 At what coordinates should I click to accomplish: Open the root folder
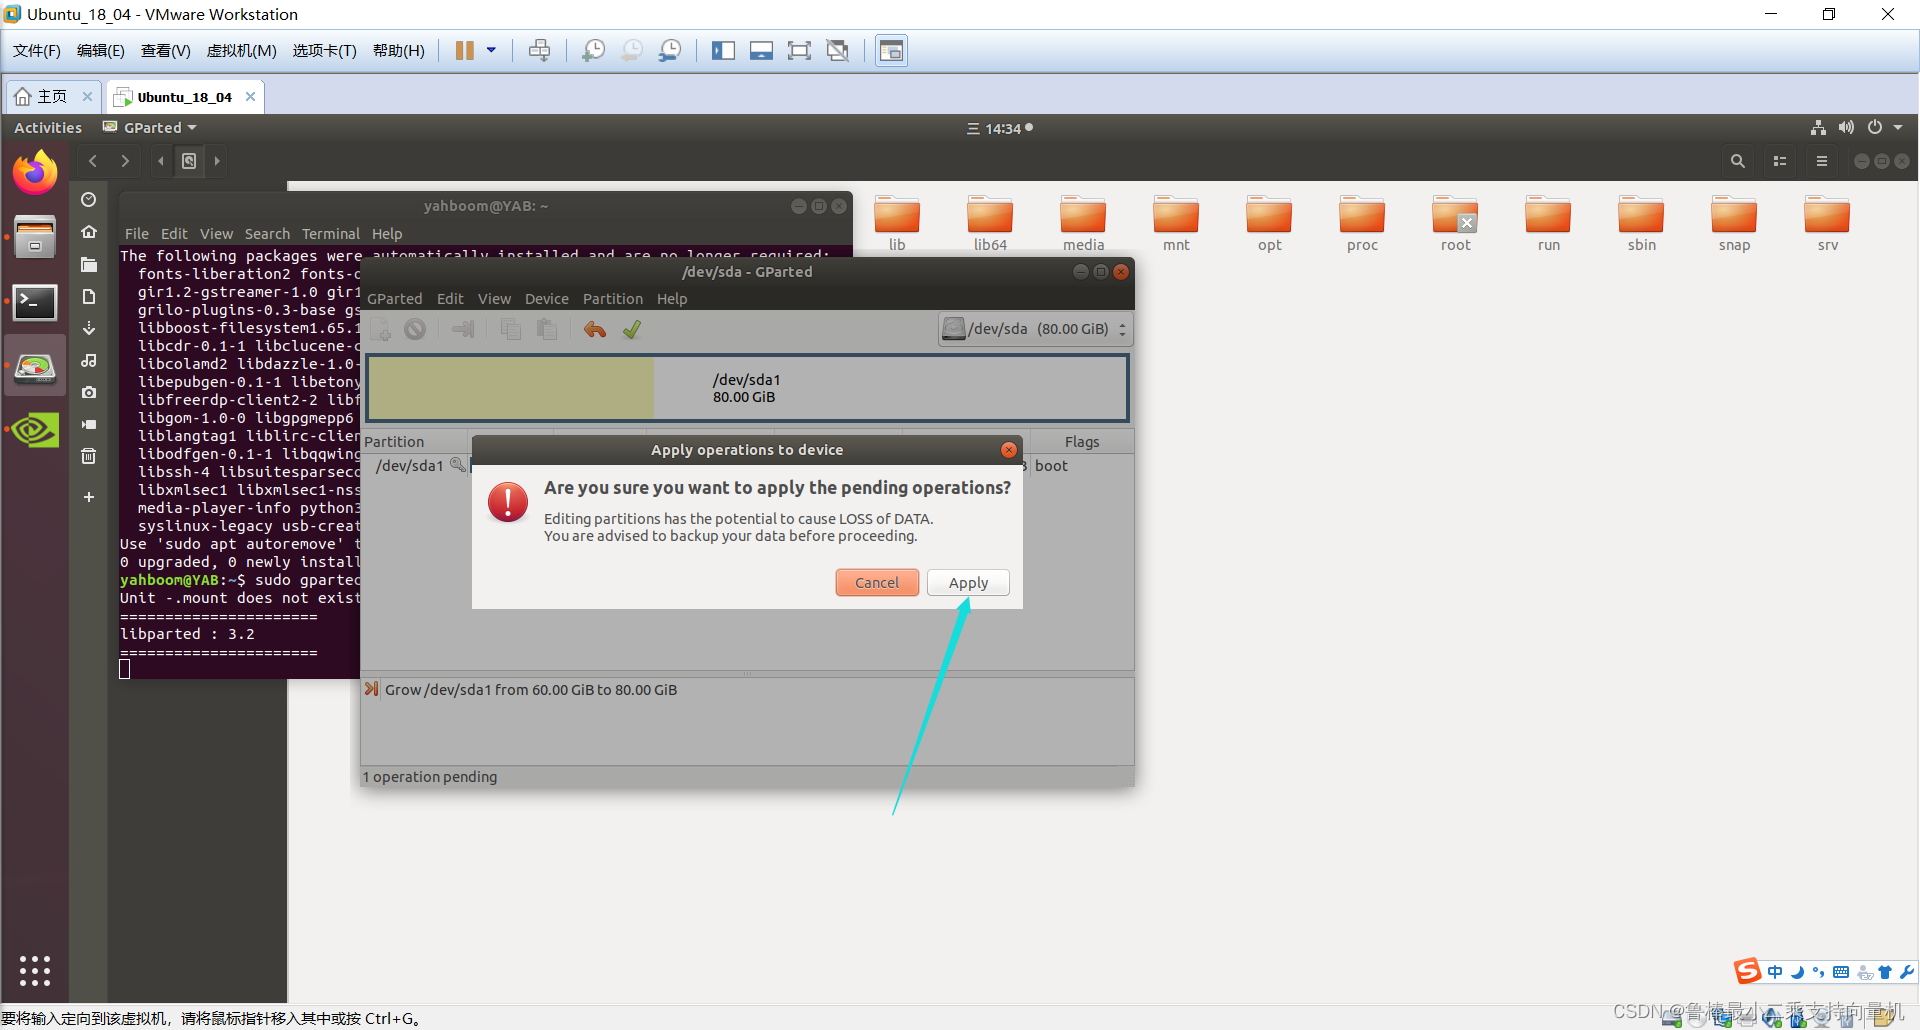pyautogui.click(x=1455, y=224)
